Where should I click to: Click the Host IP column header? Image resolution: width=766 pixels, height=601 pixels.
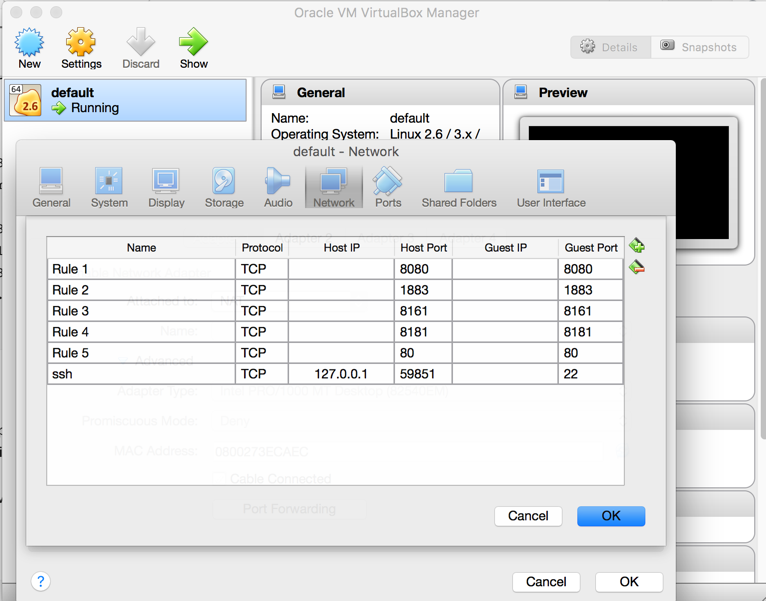[x=341, y=248]
